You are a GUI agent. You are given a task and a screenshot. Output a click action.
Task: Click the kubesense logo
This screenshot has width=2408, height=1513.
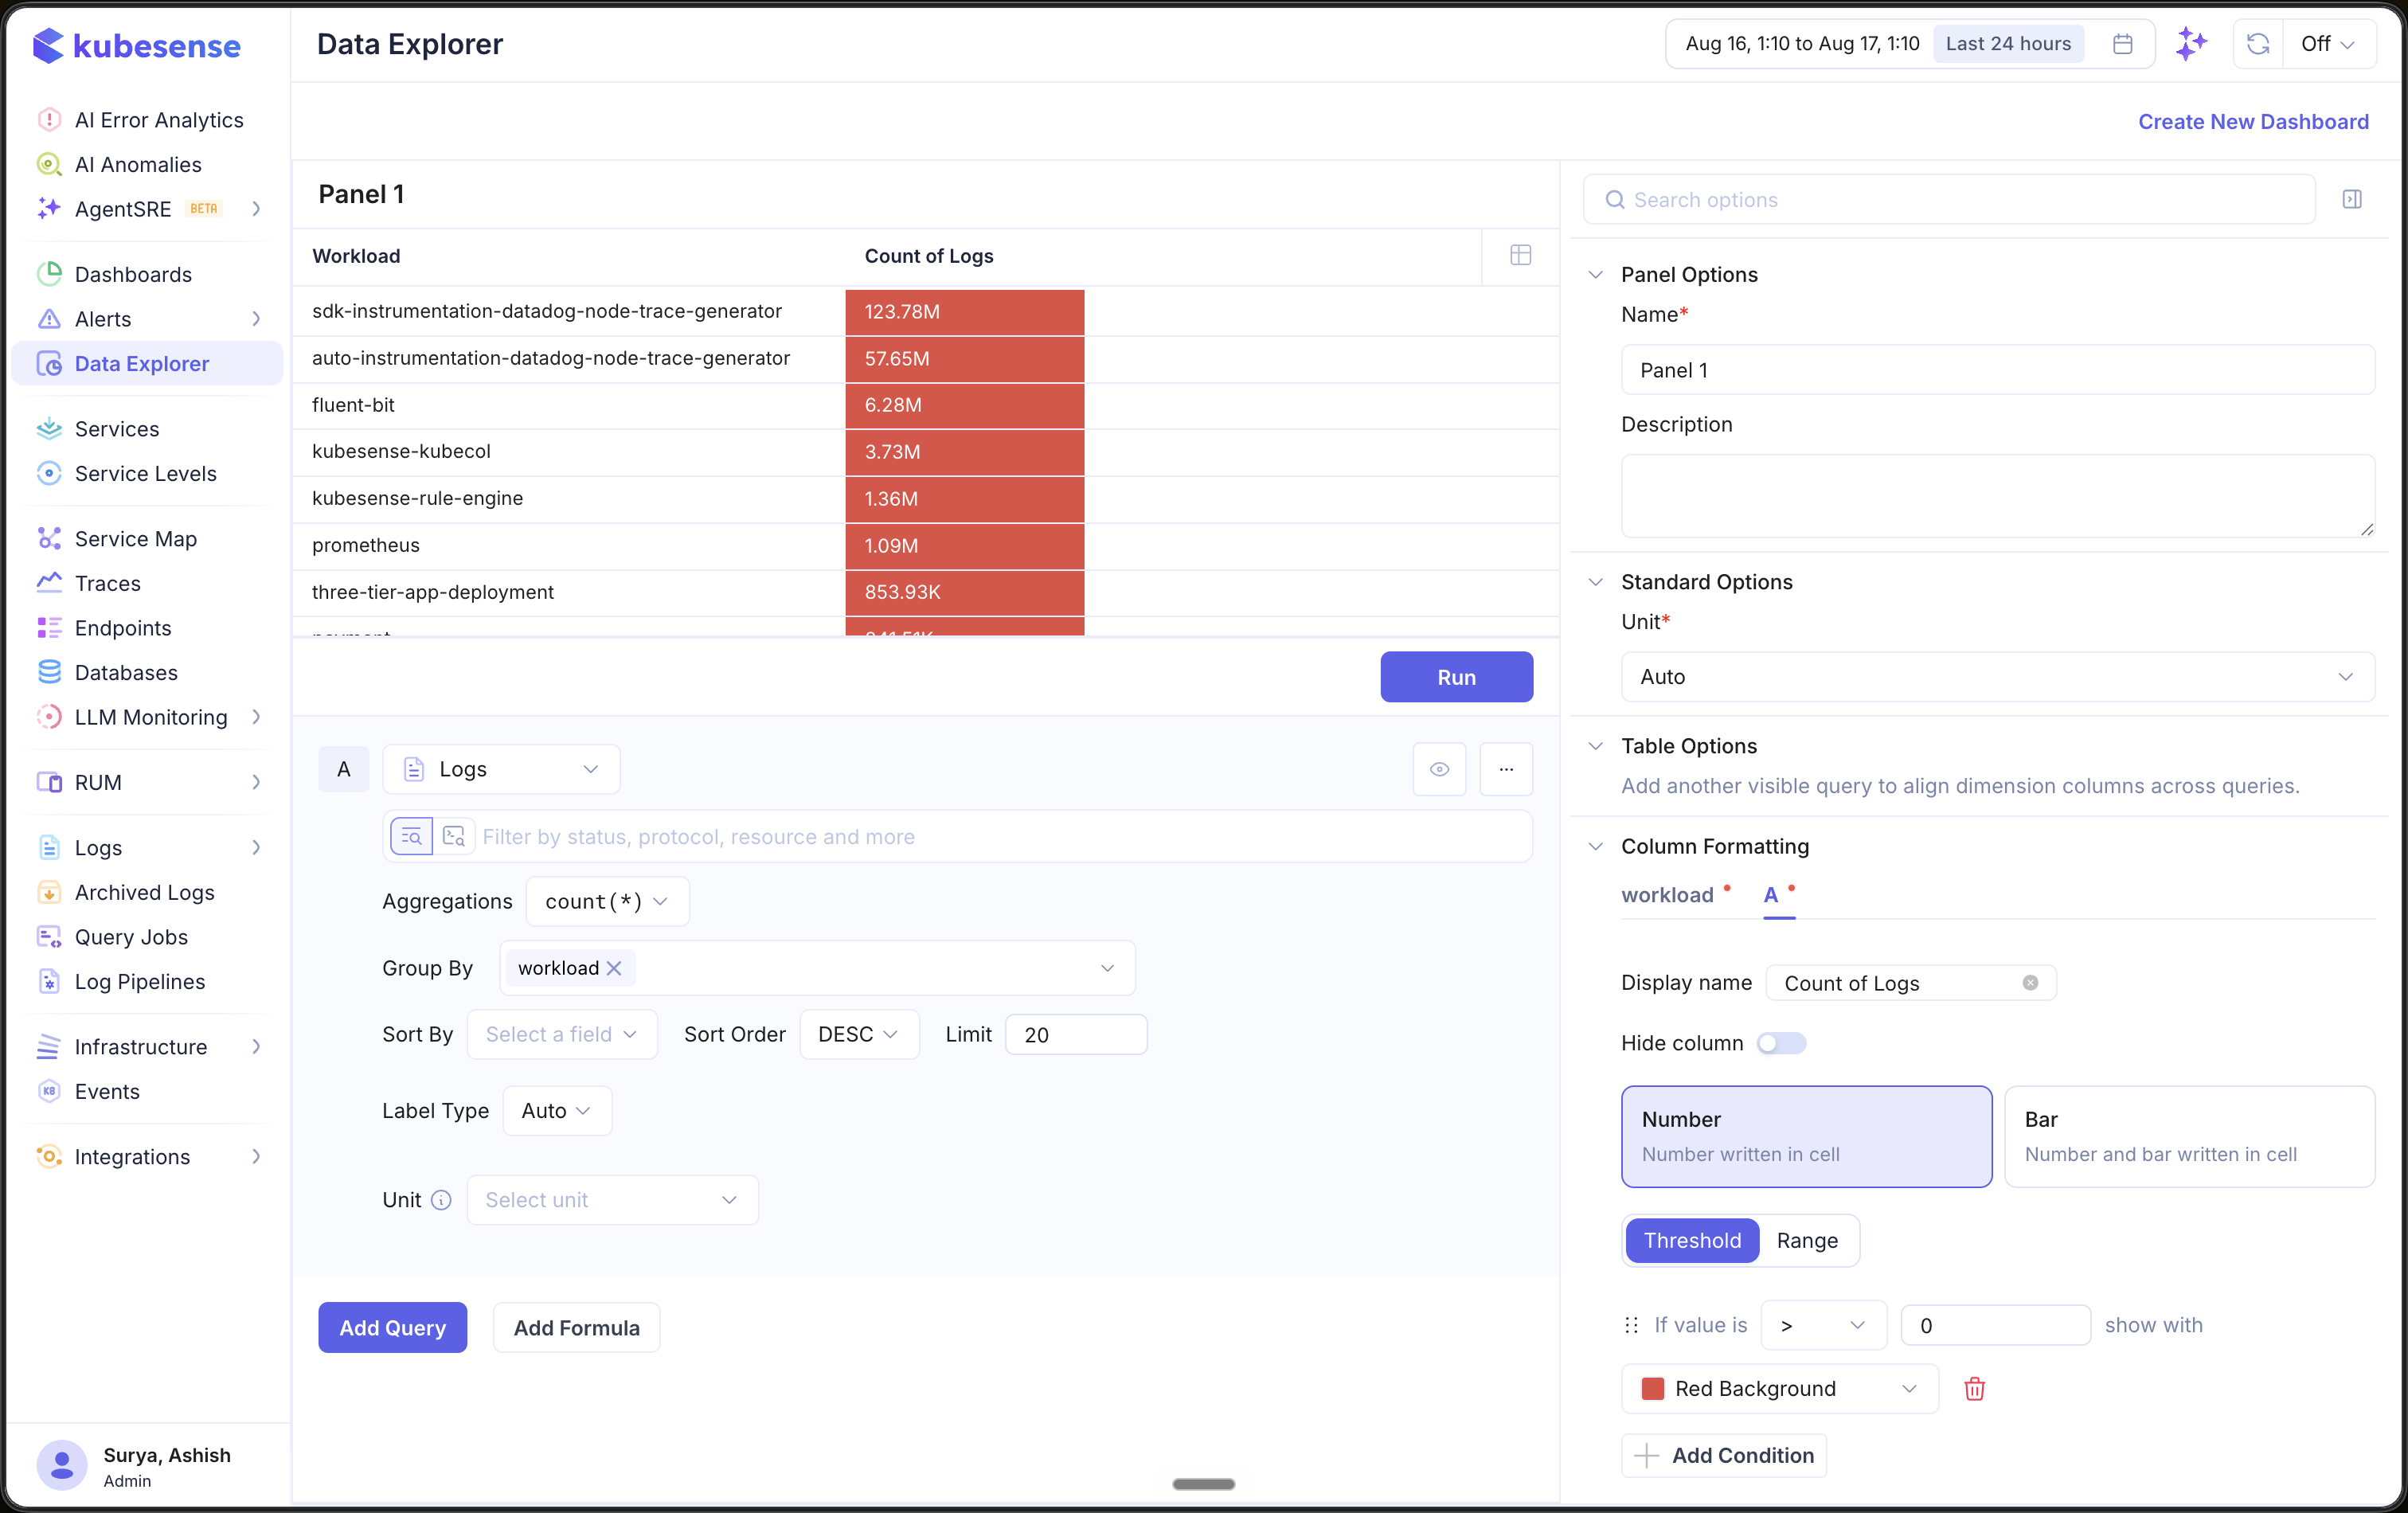[x=136, y=46]
